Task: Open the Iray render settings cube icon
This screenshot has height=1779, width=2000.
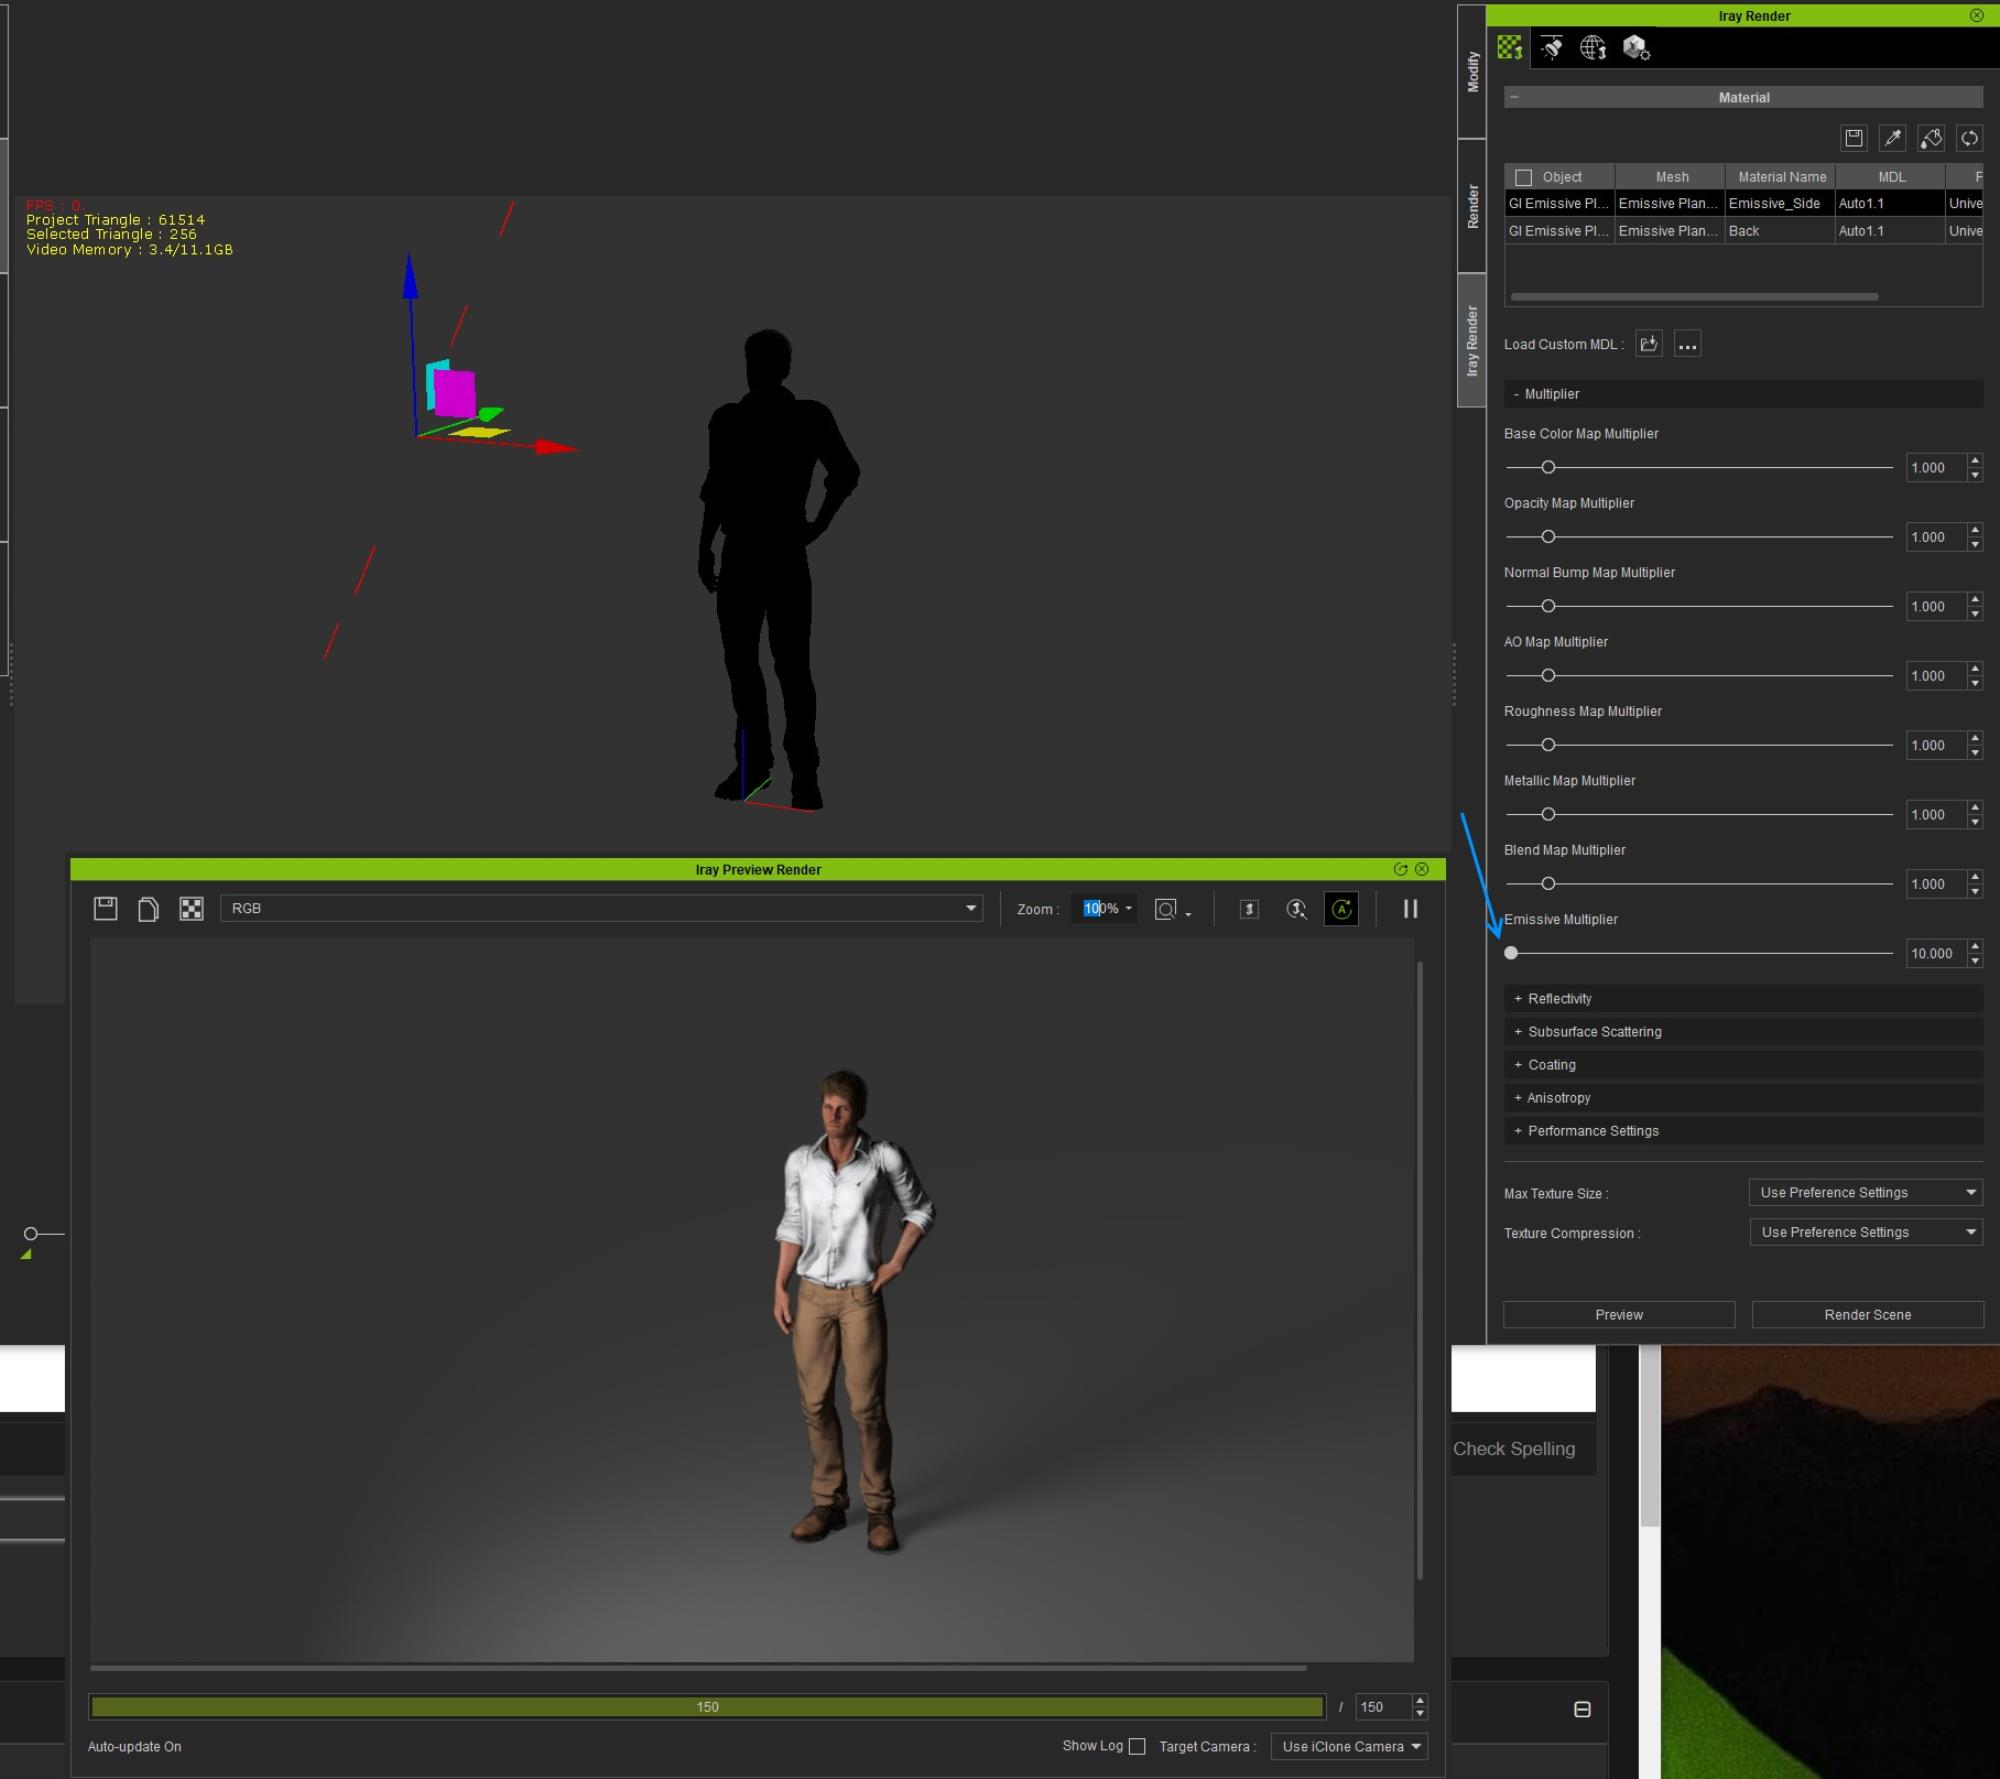Action: coord(1636,47)
